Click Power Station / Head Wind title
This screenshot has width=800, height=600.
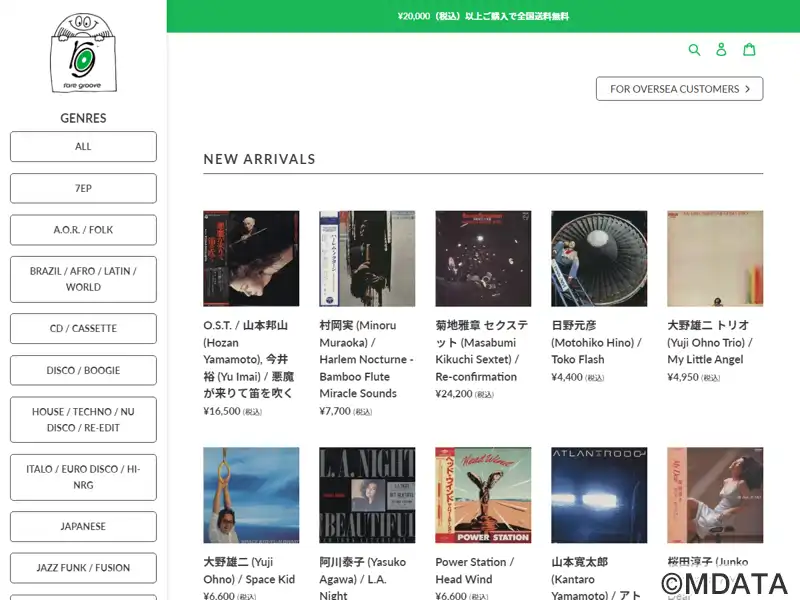tap(474, 570)
